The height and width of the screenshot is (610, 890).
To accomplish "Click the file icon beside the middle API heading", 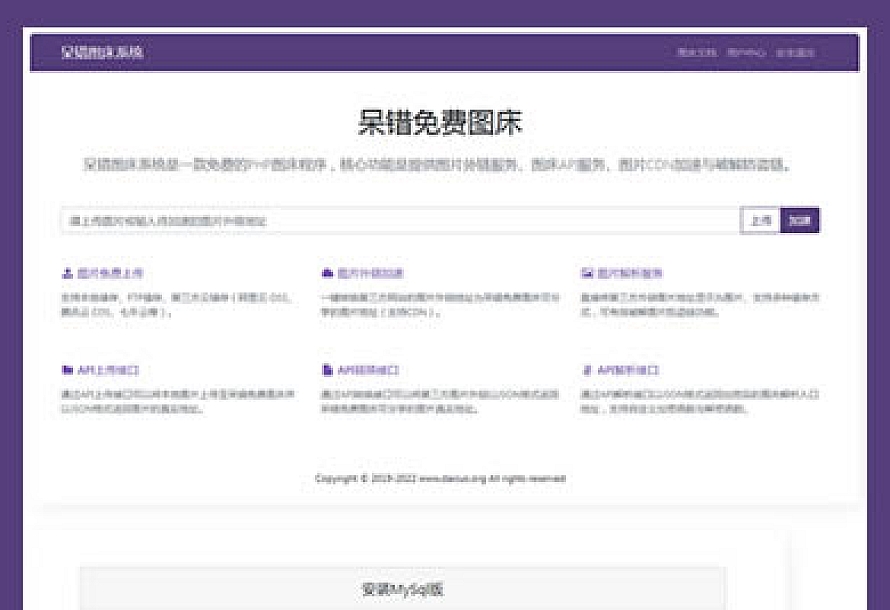I will [x=327, y=370].
